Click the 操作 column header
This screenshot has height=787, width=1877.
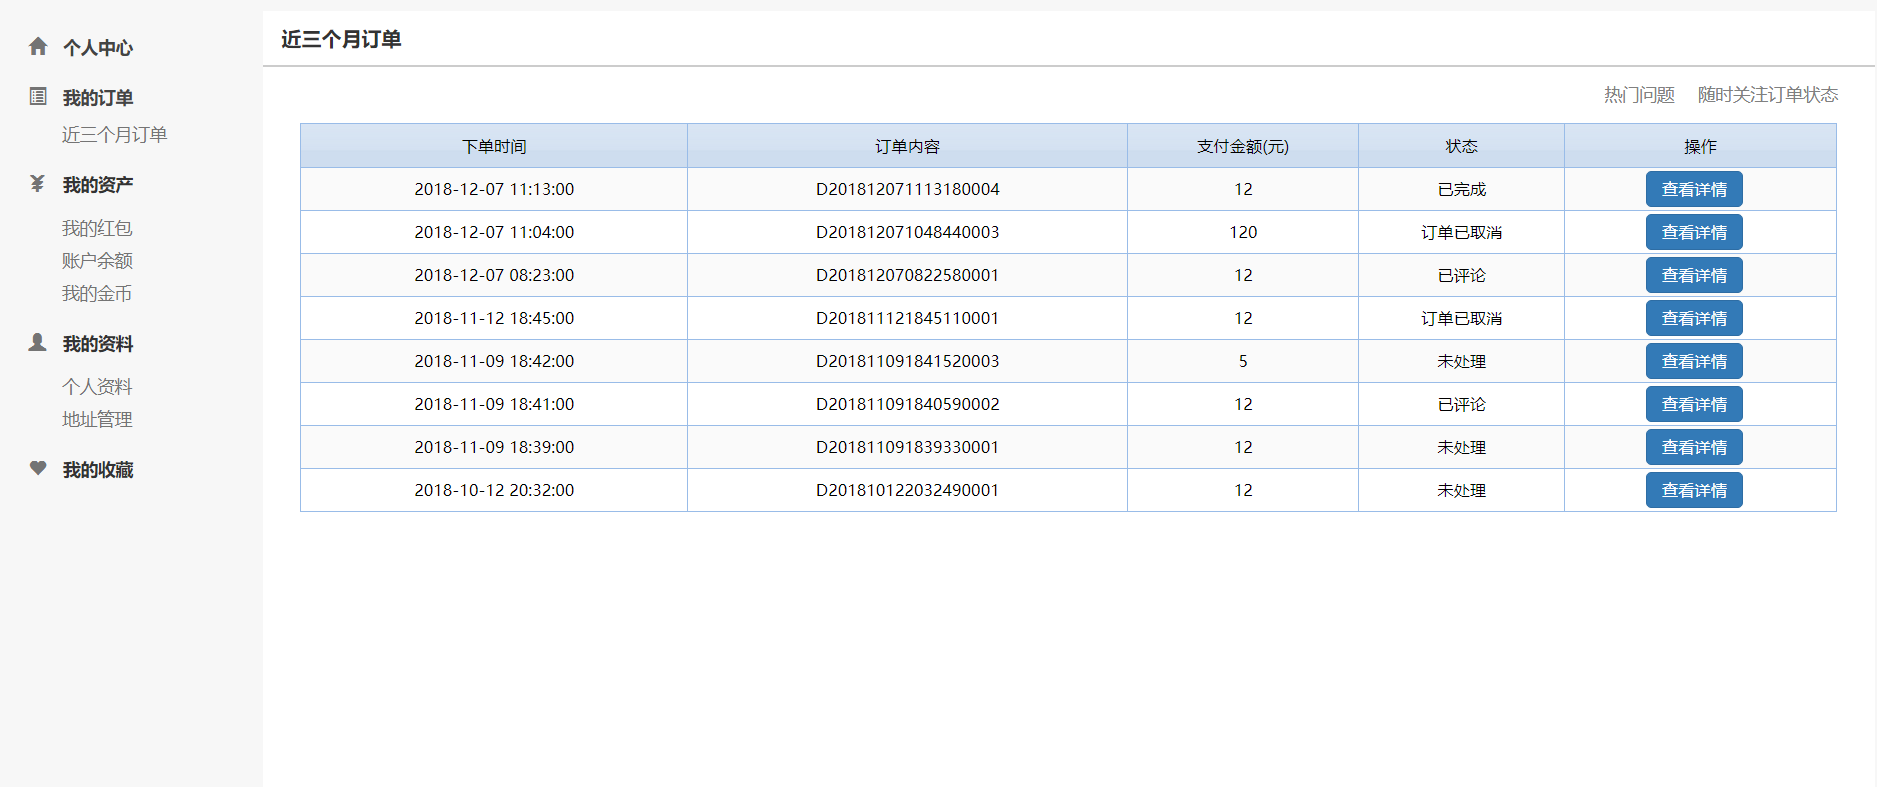(x=1700, y=146)
